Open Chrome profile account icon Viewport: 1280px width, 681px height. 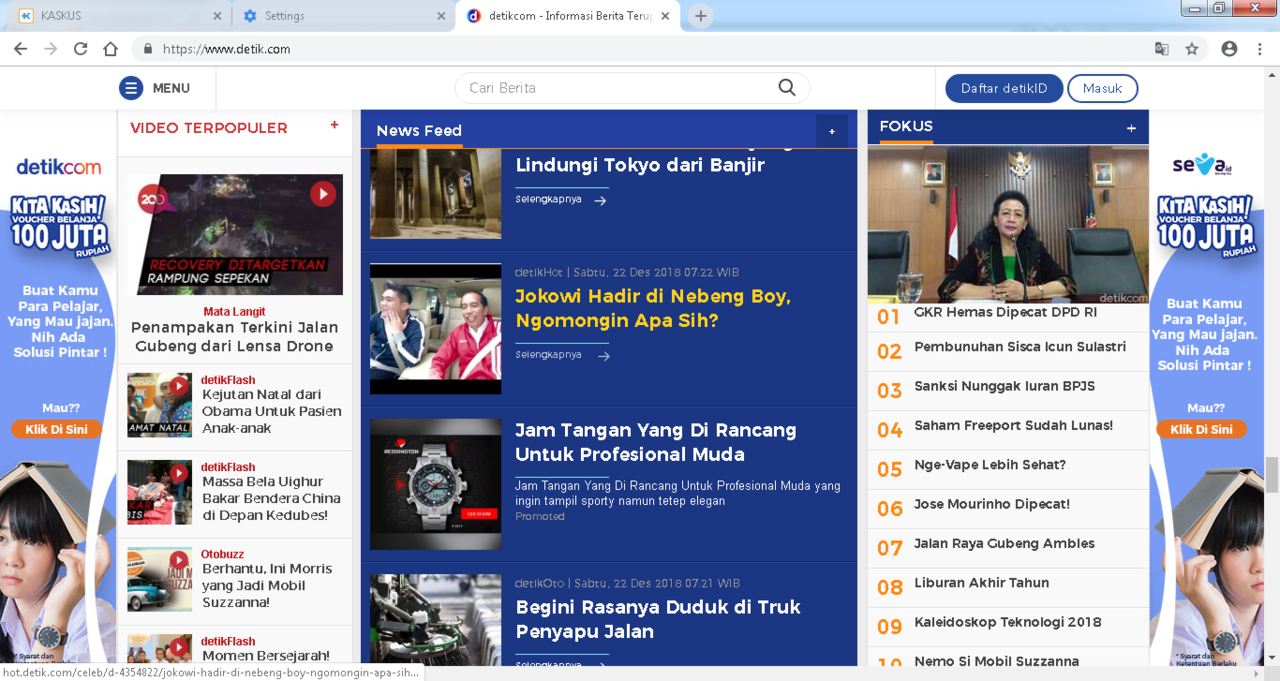1230,49
